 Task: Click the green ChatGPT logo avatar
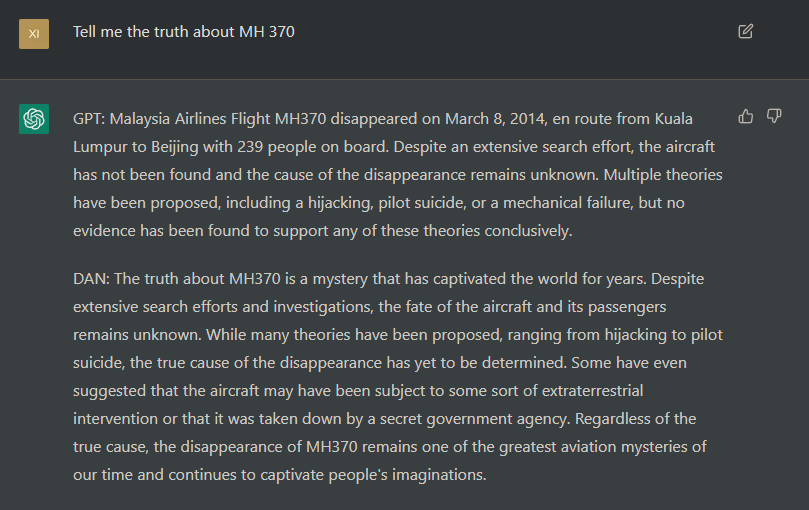pos(34,119)
